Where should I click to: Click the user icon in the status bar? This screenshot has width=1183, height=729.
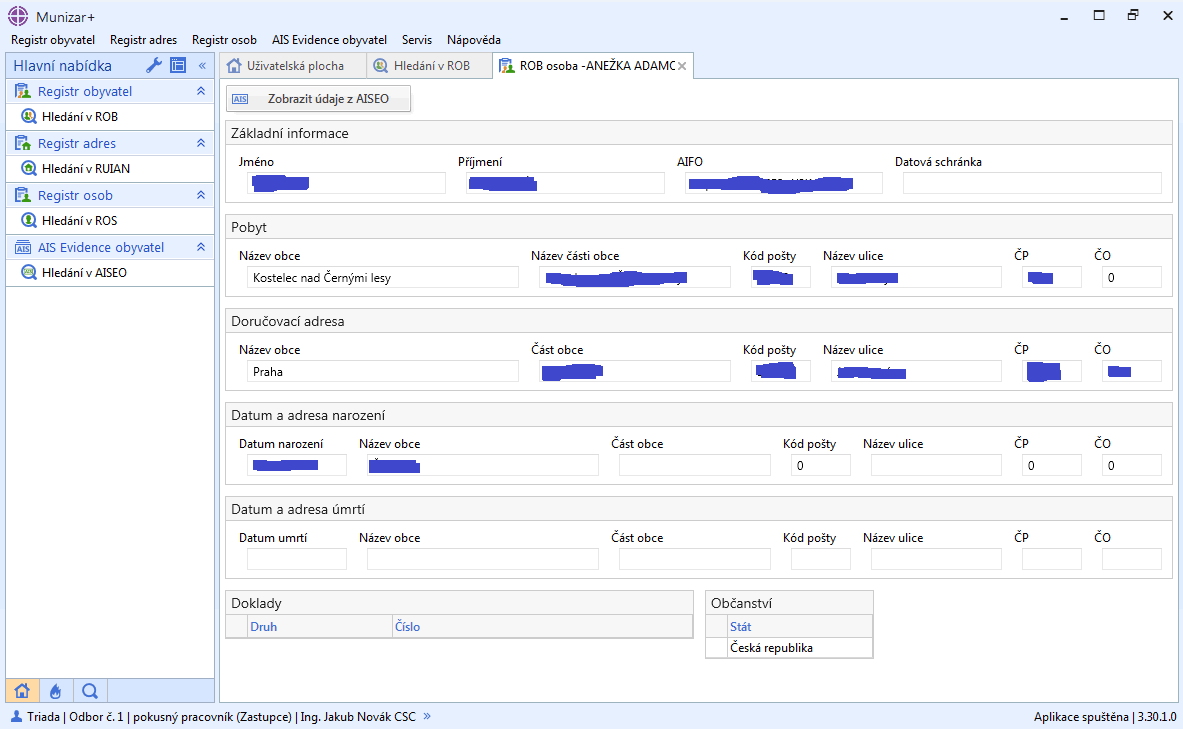pos(16,716)
